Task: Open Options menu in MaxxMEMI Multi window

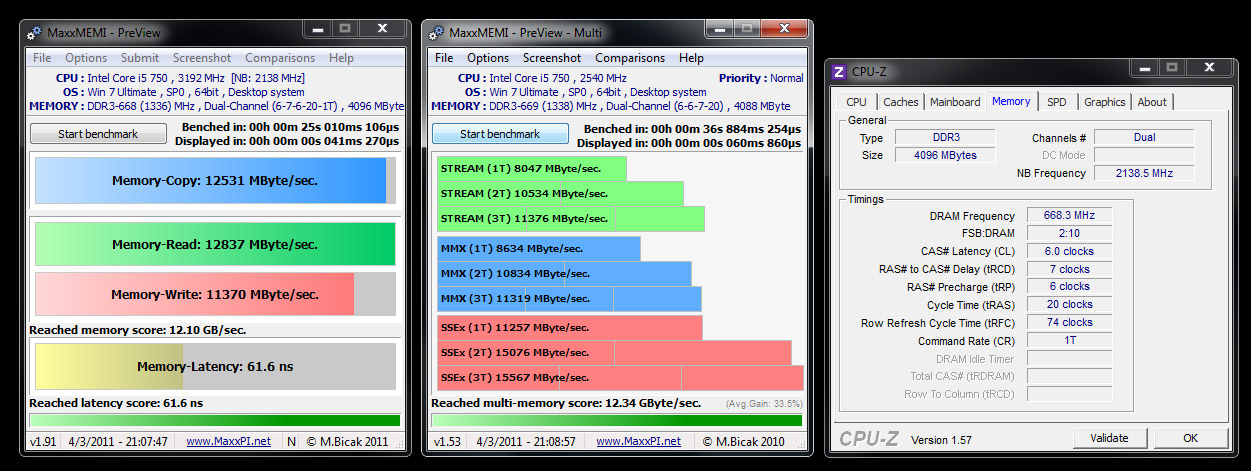Action: (x=488, y=58)
